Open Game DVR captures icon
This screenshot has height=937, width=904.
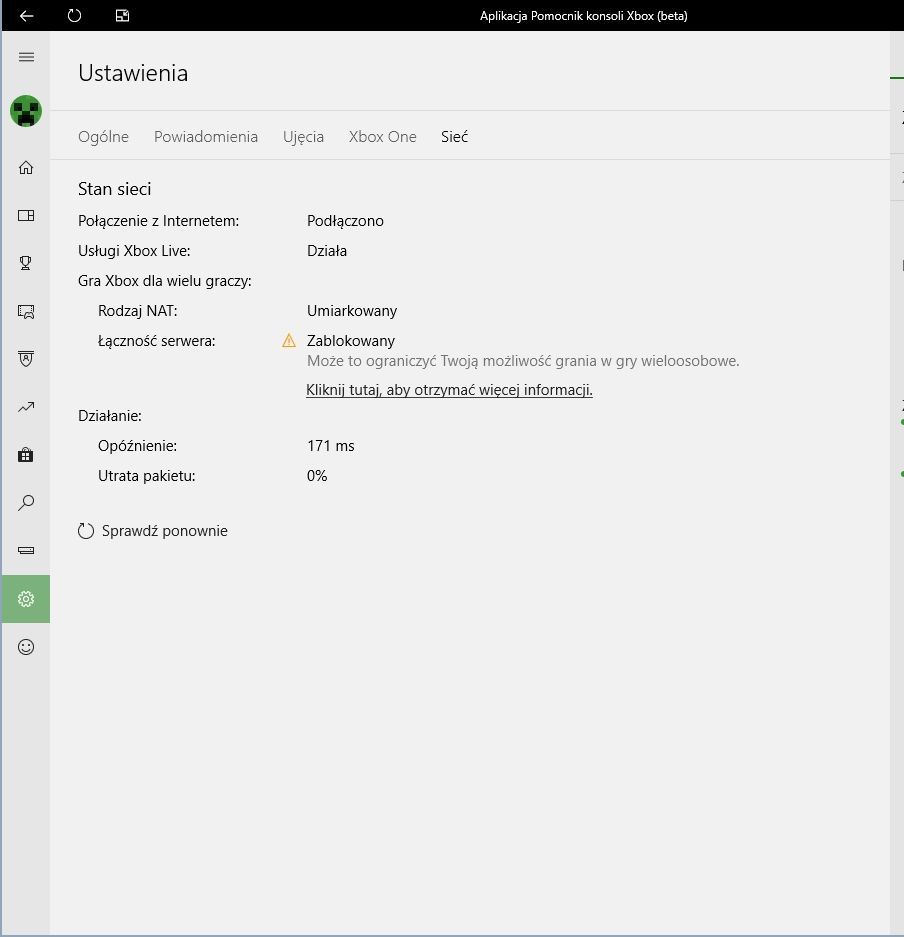pos(26,311)
